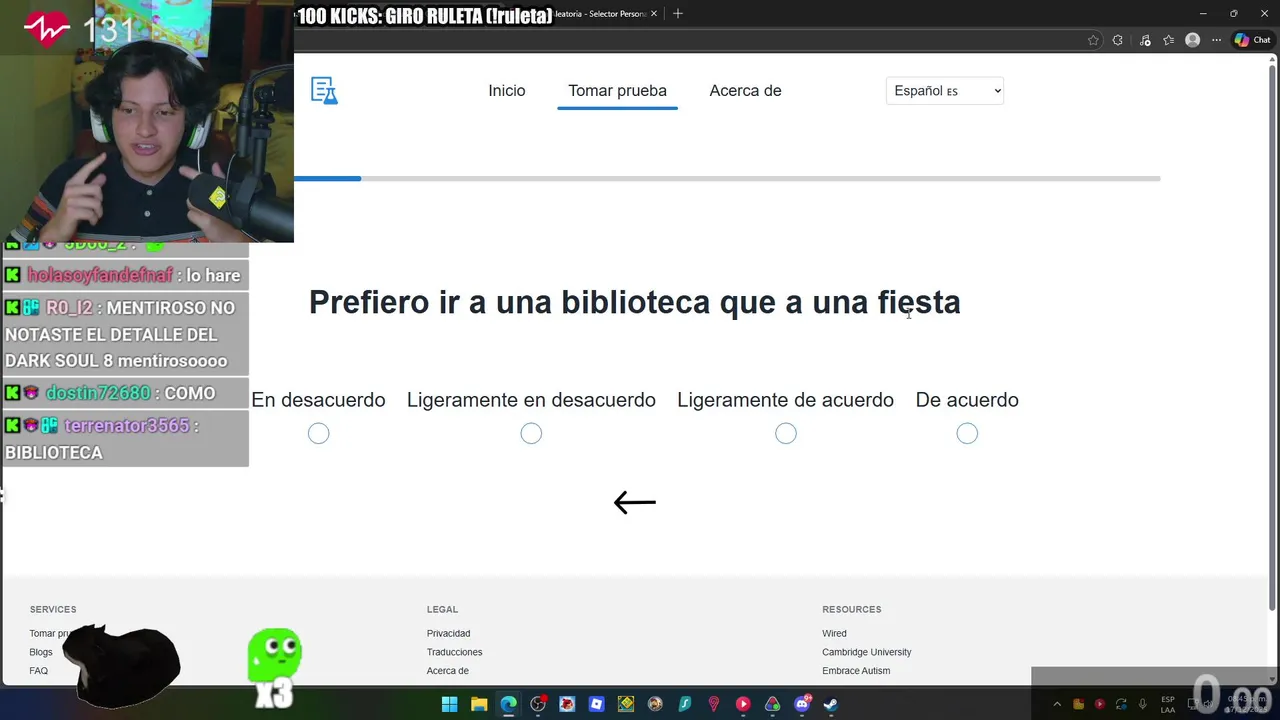Screen dimensions: 1280x720
Task: Click the test site logo icon
Action: (x=324, y=91)
